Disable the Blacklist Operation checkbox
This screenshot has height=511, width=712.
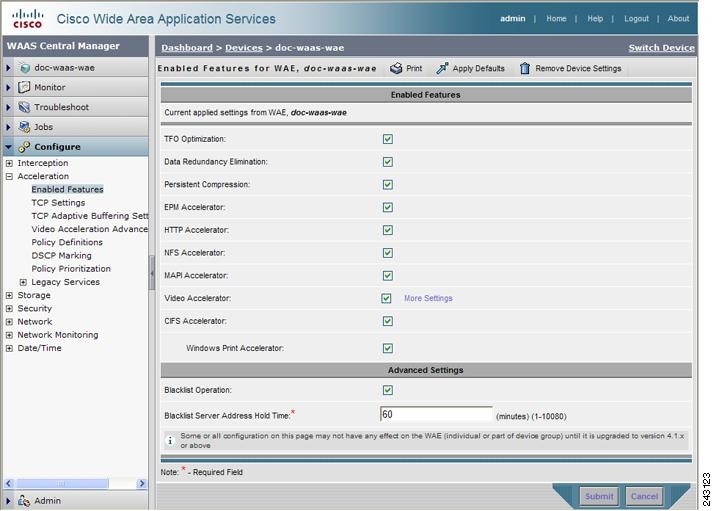[388, 390]
